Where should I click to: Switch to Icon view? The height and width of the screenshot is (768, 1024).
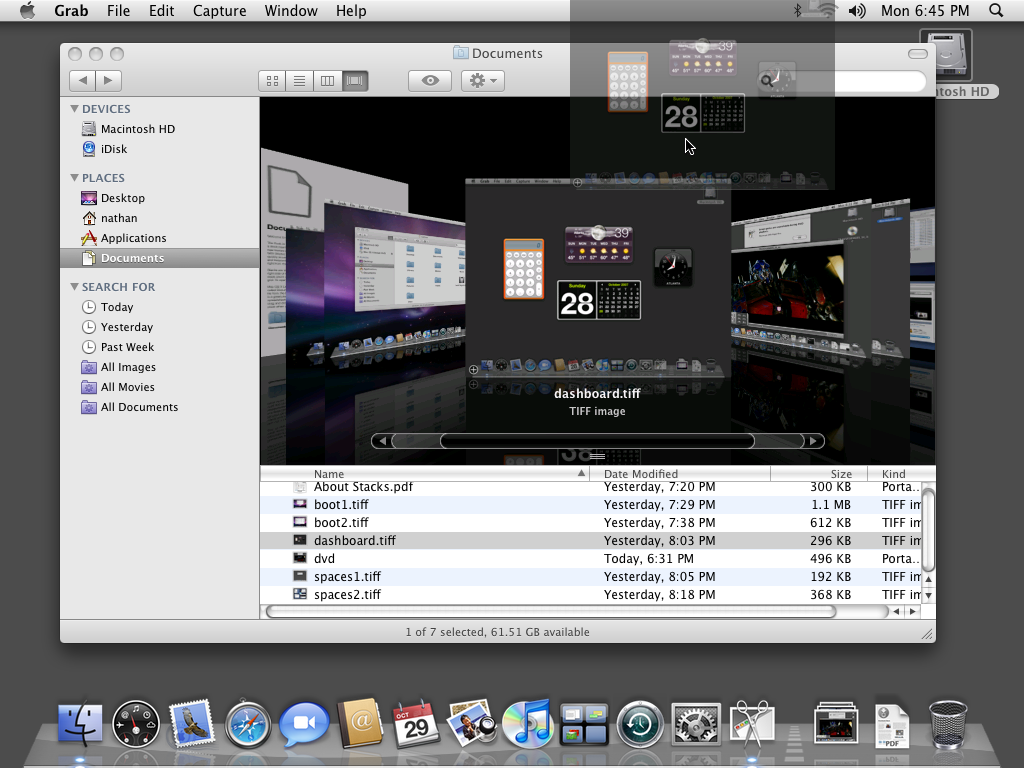click(271, 80)
